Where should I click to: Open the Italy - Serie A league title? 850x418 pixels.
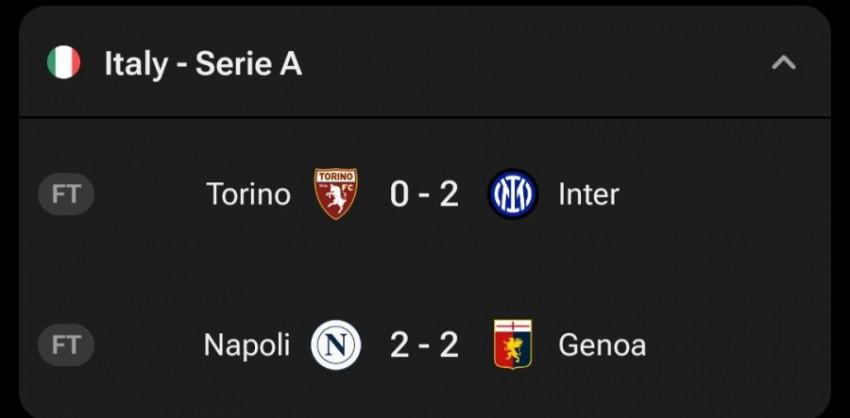[203, 64]
